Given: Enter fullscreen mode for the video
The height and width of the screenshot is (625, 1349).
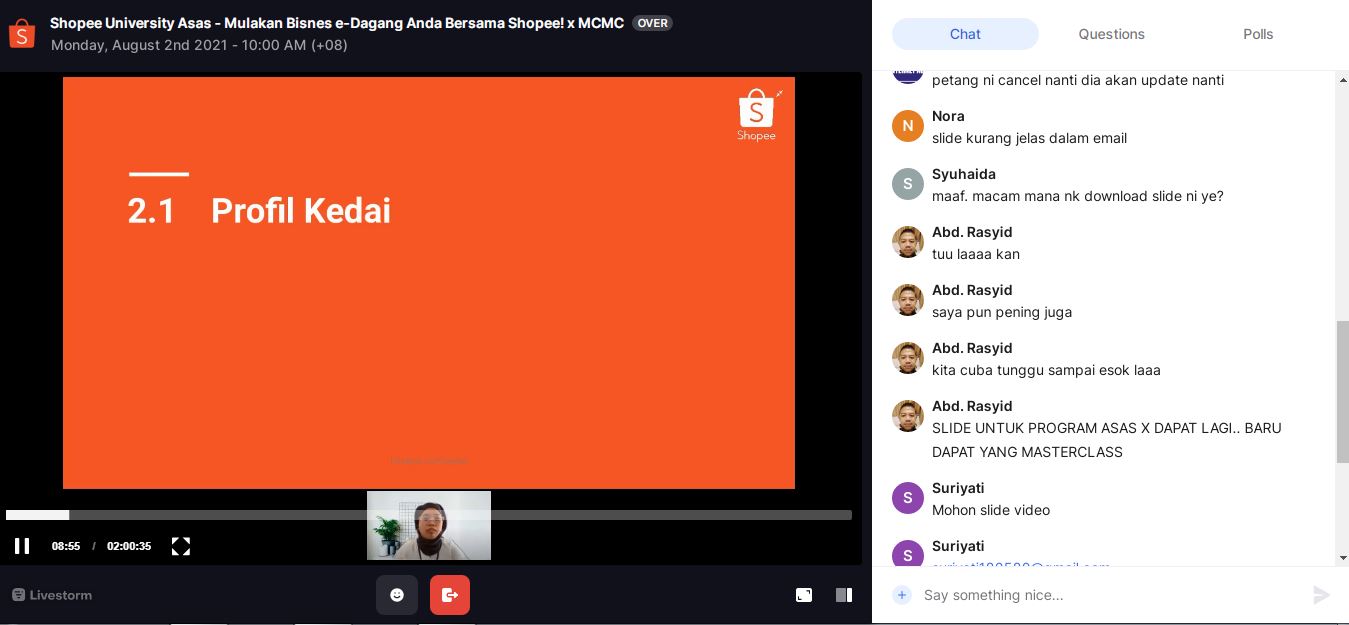Looking at the screenshot, I should [181, 546].
